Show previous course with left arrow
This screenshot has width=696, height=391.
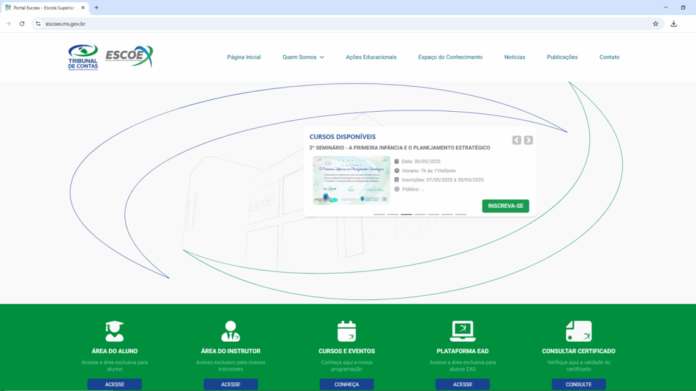point(516,140)
